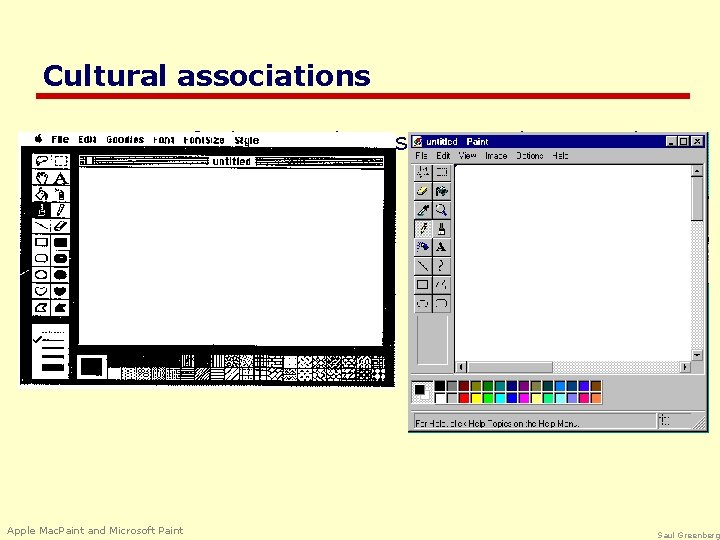
Task: Select the Text 'A' tool in Microsoft Paint
Action: pyautogui.click(x=441, y=247)
